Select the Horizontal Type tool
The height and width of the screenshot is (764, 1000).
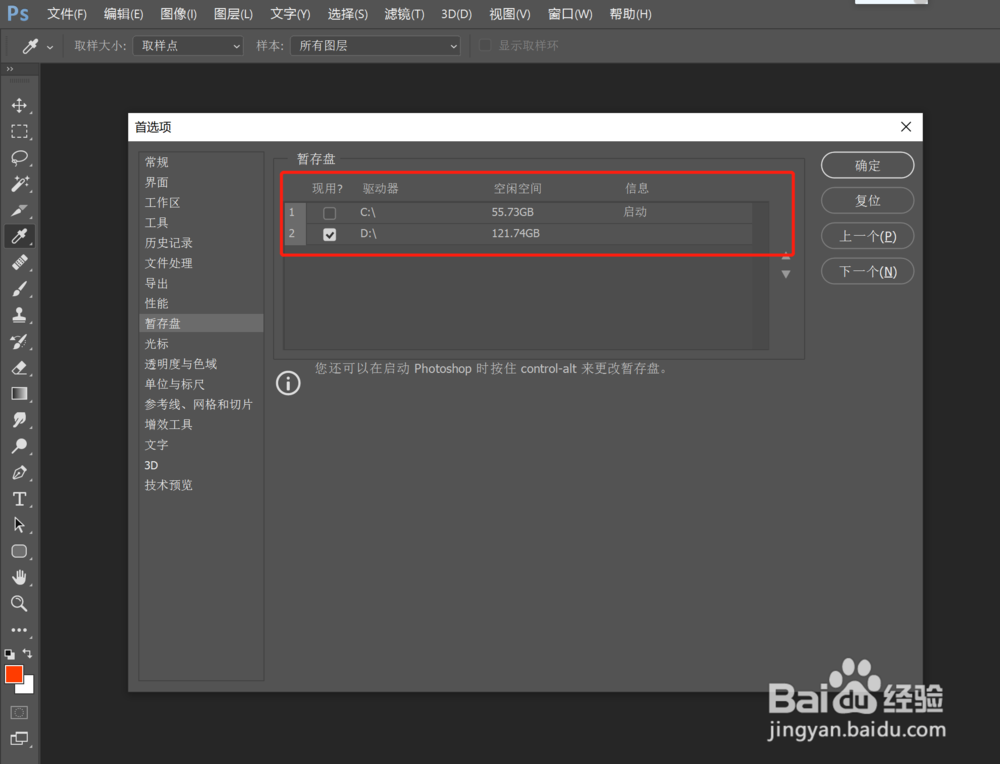19,499
